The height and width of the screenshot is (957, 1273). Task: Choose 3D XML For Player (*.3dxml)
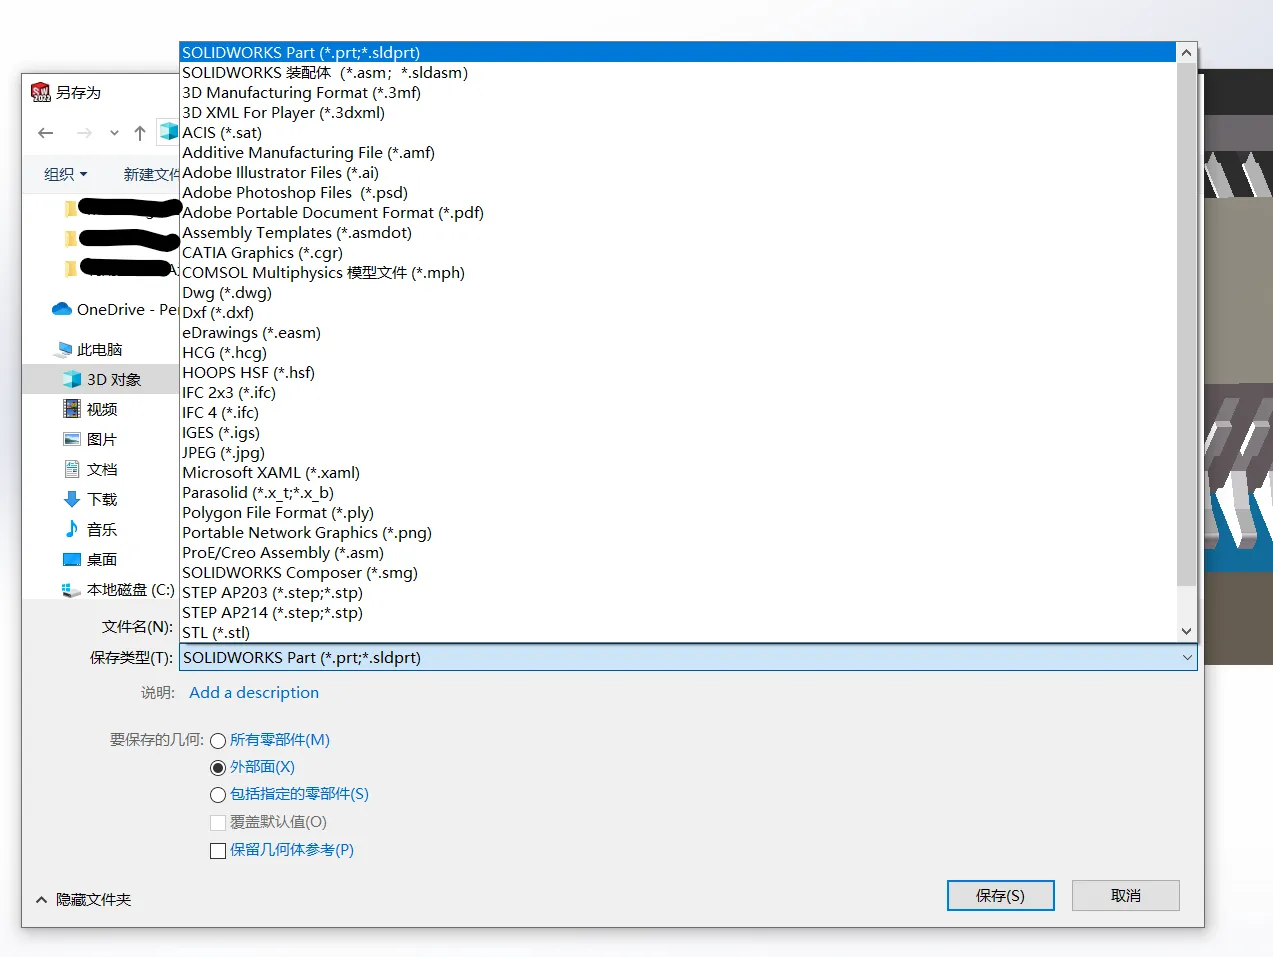pos(677,112)
